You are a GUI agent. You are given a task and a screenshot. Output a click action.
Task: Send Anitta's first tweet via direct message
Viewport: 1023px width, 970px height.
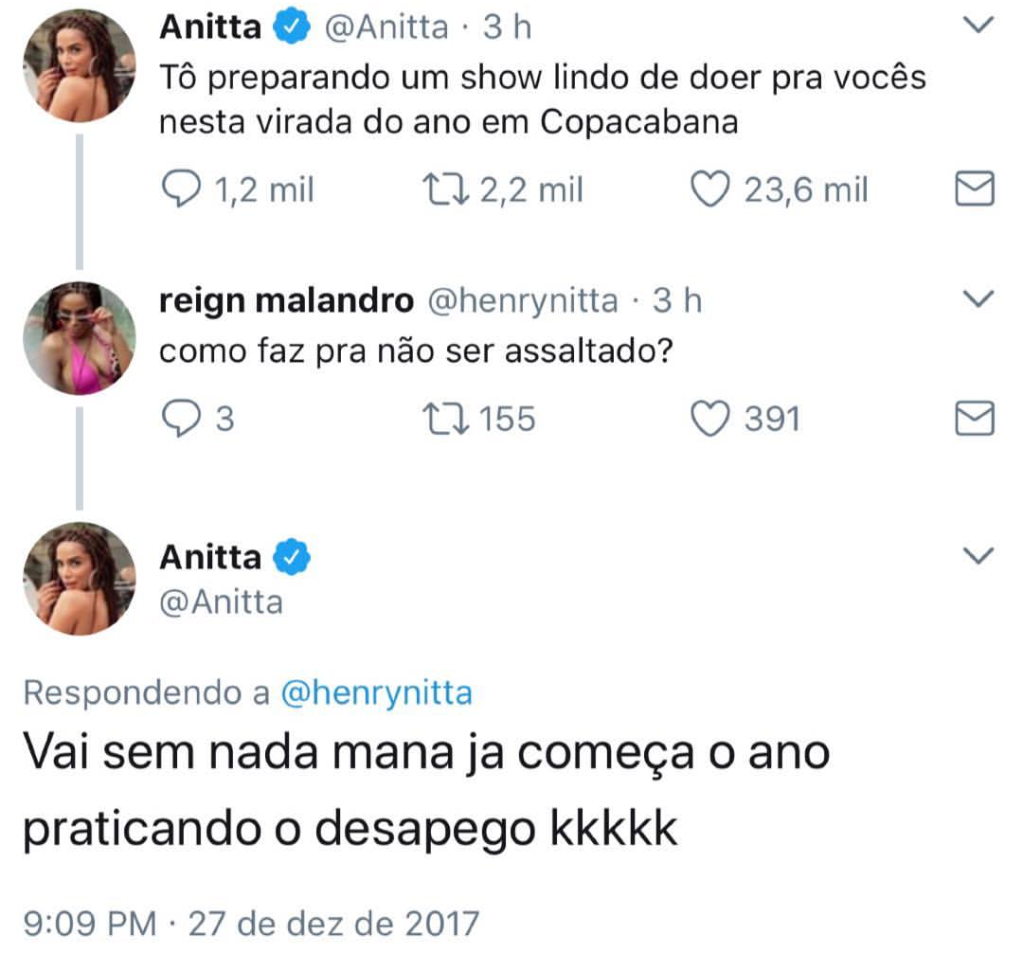click(x=975, y=189)
